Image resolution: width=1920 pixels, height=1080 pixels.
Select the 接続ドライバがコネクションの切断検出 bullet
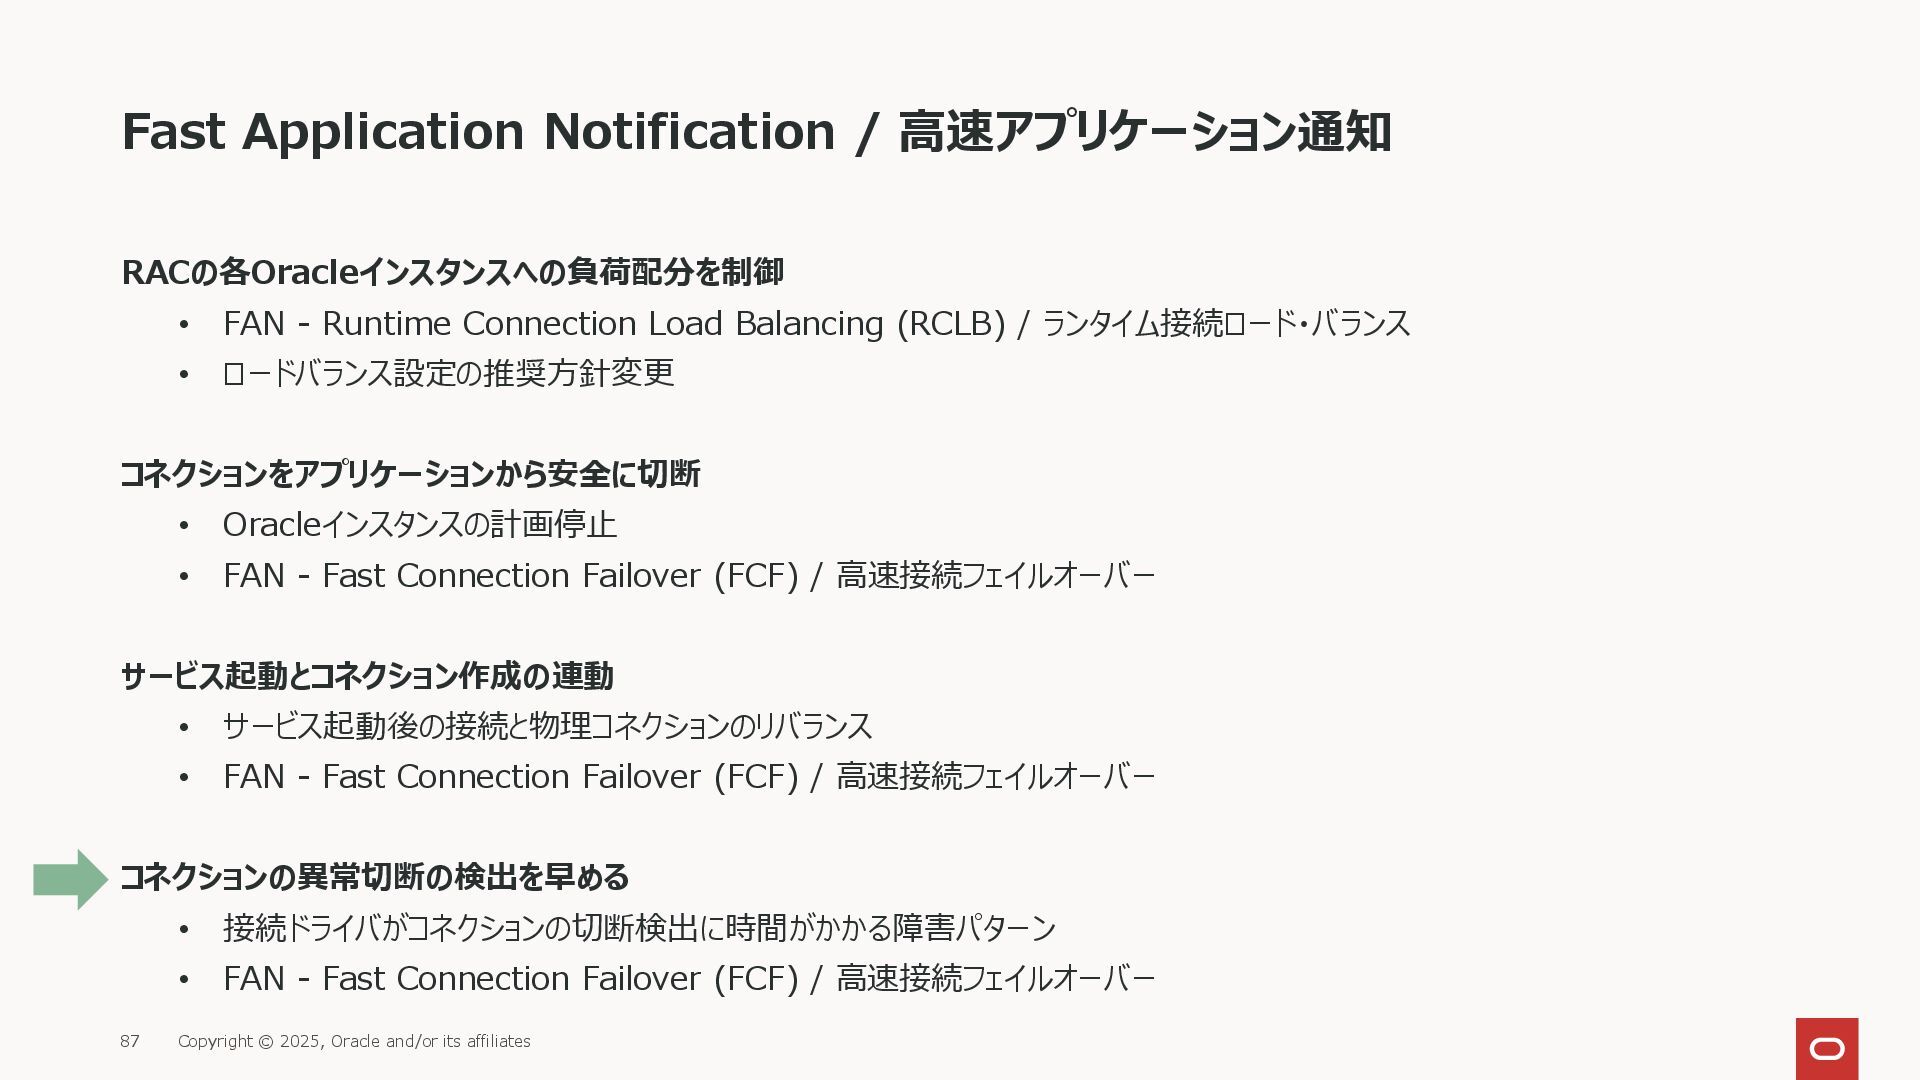[x=639, y=928]
